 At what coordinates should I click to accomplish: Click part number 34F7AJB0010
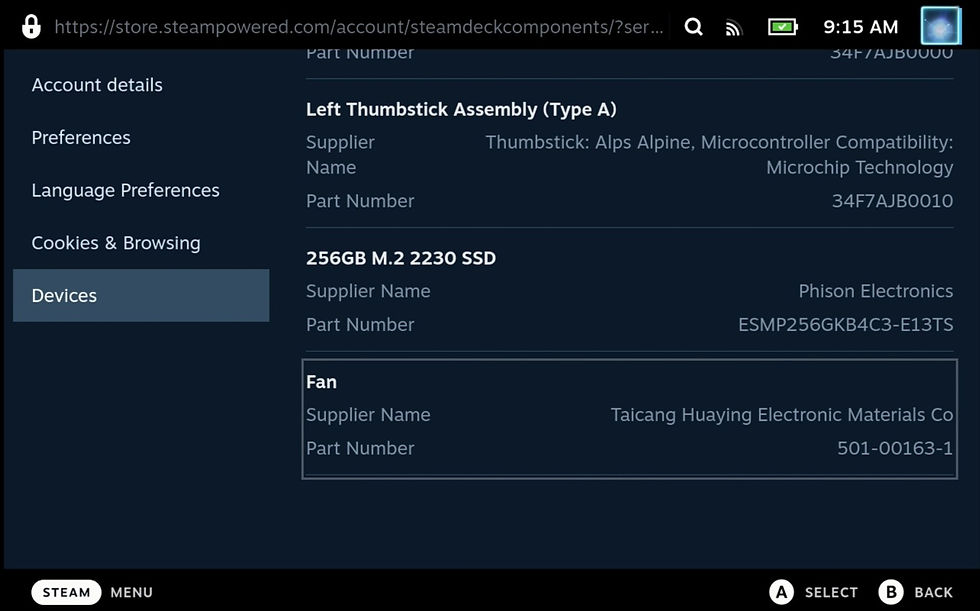coord(892,201)
